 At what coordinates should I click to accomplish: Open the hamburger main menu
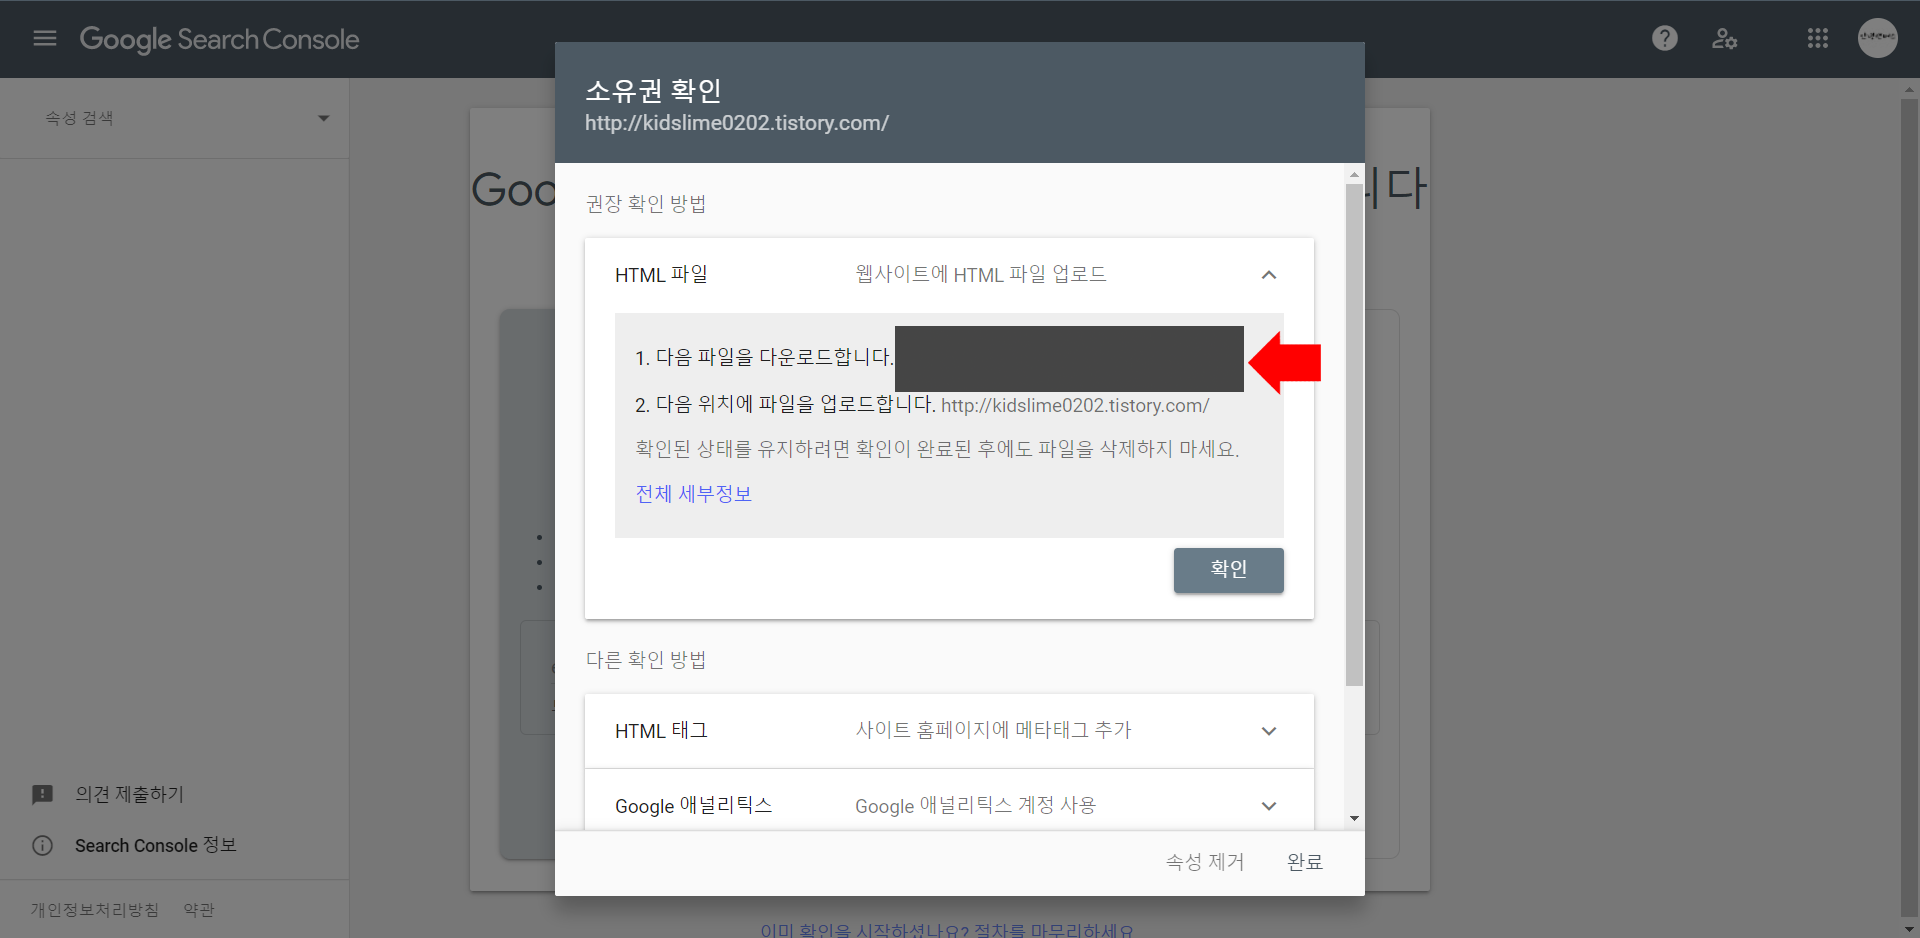[x=45, y=38]
